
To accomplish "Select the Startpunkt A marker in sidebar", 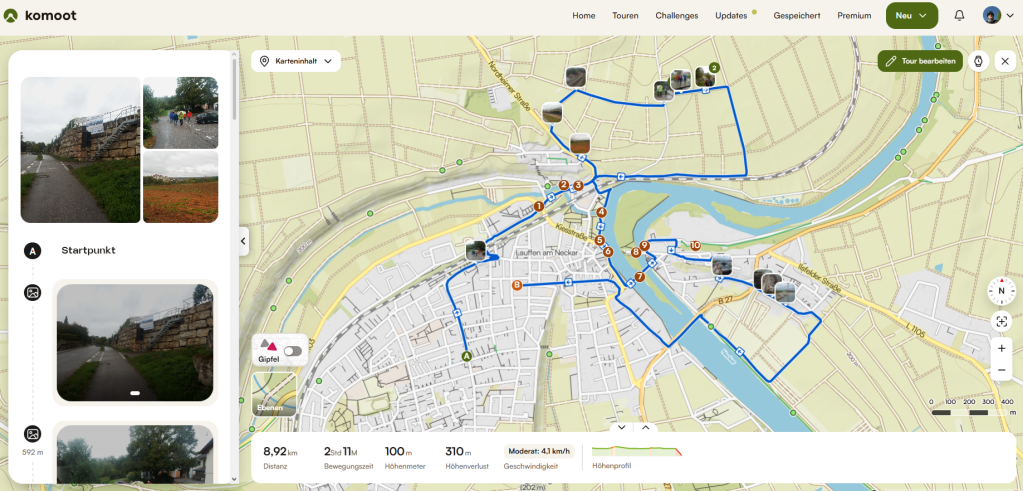I will point(32,250).
